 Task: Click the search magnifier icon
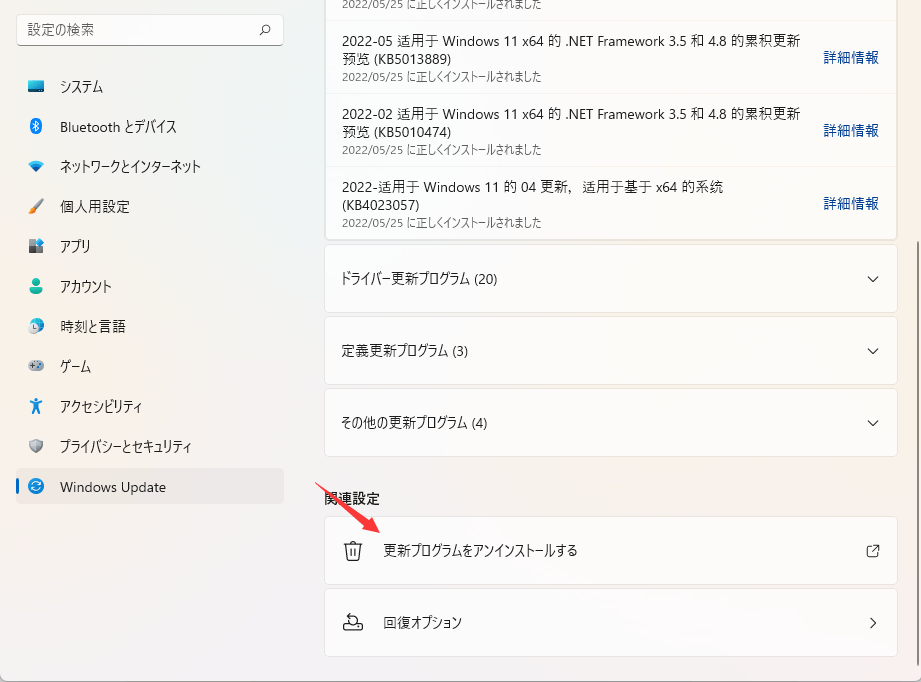pos(265,31)
